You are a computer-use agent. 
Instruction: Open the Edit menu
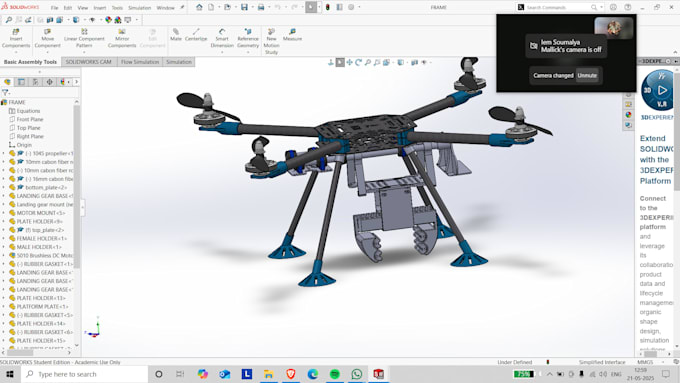68,8
